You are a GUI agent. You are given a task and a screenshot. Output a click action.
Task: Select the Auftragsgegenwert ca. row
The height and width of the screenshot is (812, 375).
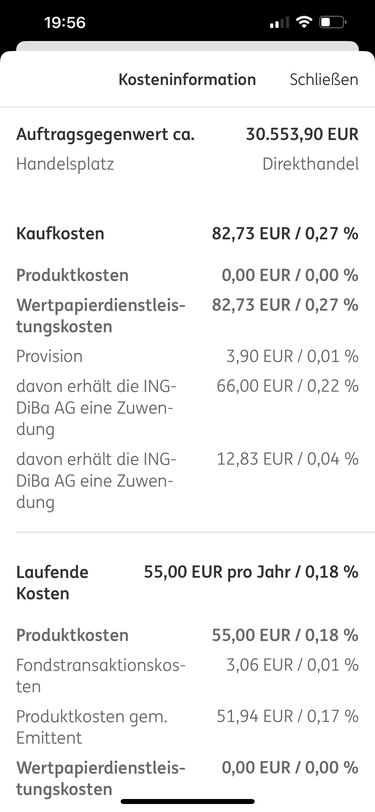point(187,135)
